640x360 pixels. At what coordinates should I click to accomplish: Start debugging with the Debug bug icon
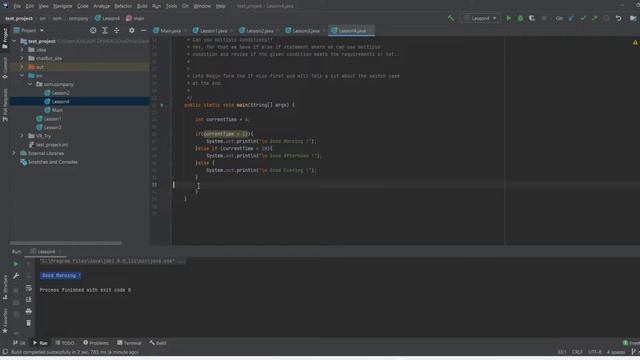520,18
